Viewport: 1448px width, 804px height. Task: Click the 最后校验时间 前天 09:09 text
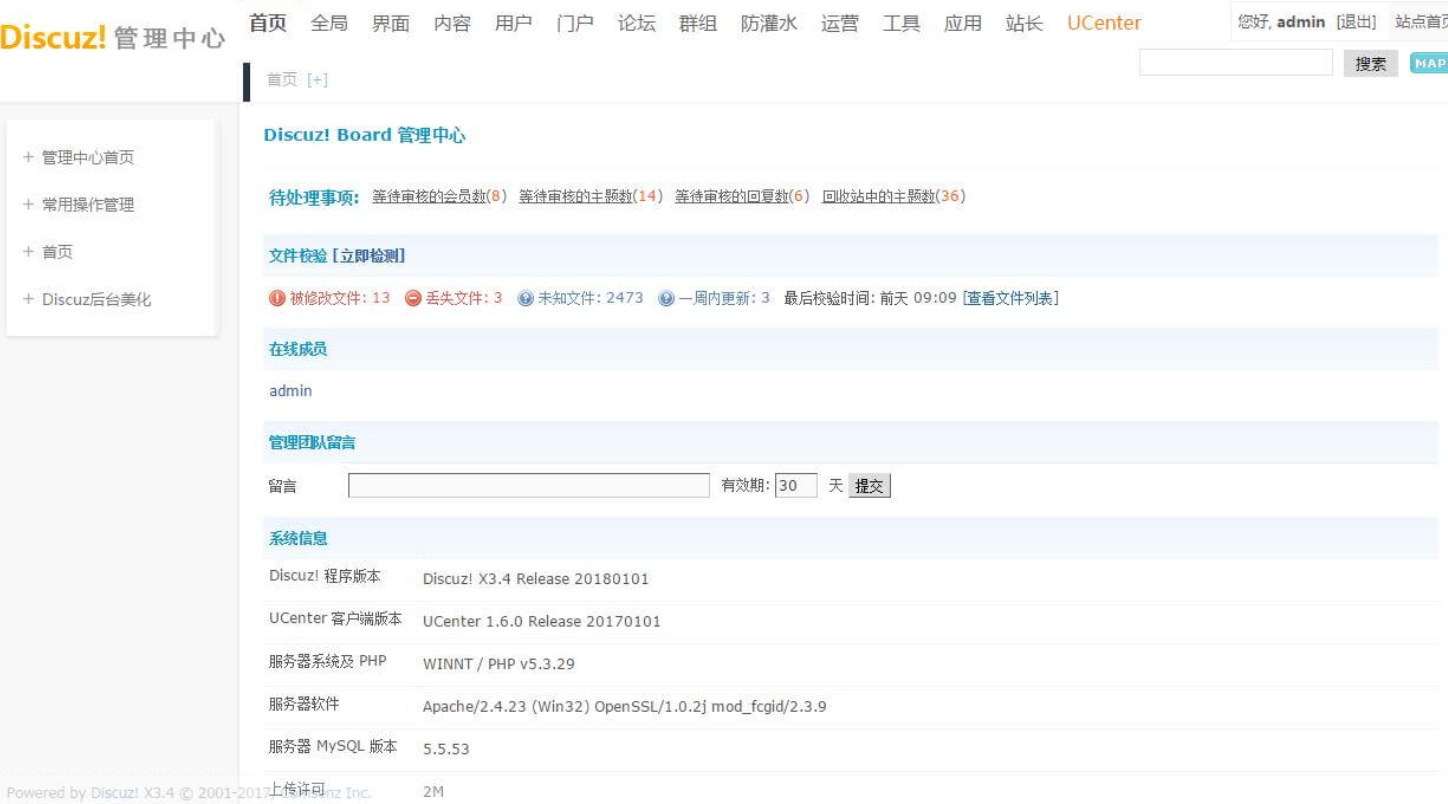(870, 298)
